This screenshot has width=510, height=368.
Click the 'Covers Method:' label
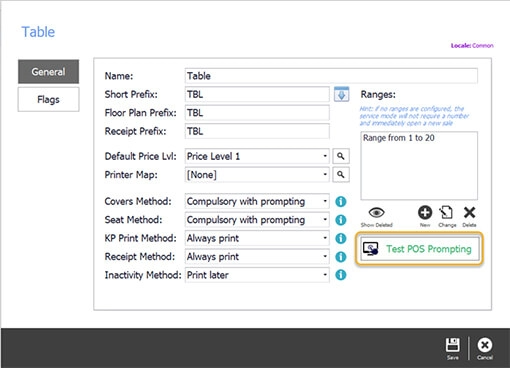(138, 201)
